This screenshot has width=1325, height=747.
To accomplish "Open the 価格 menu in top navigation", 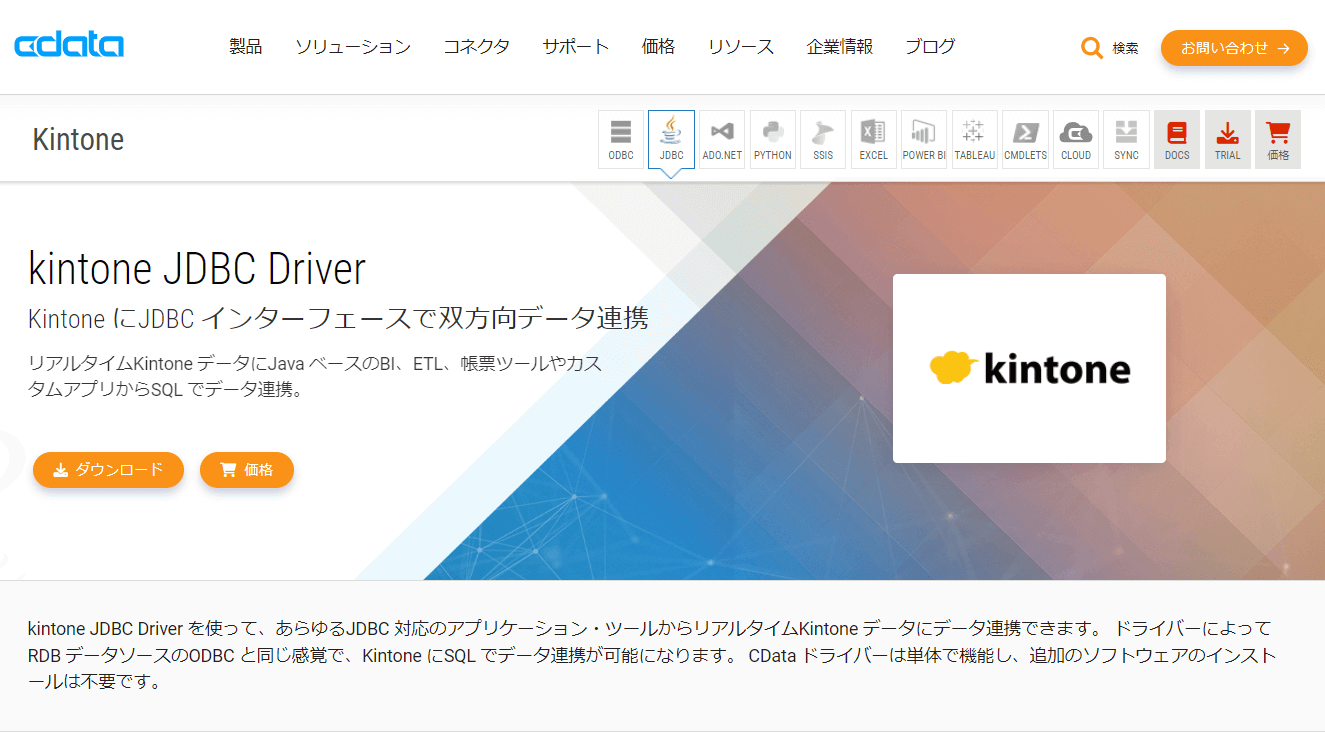I will click(659, 46).
